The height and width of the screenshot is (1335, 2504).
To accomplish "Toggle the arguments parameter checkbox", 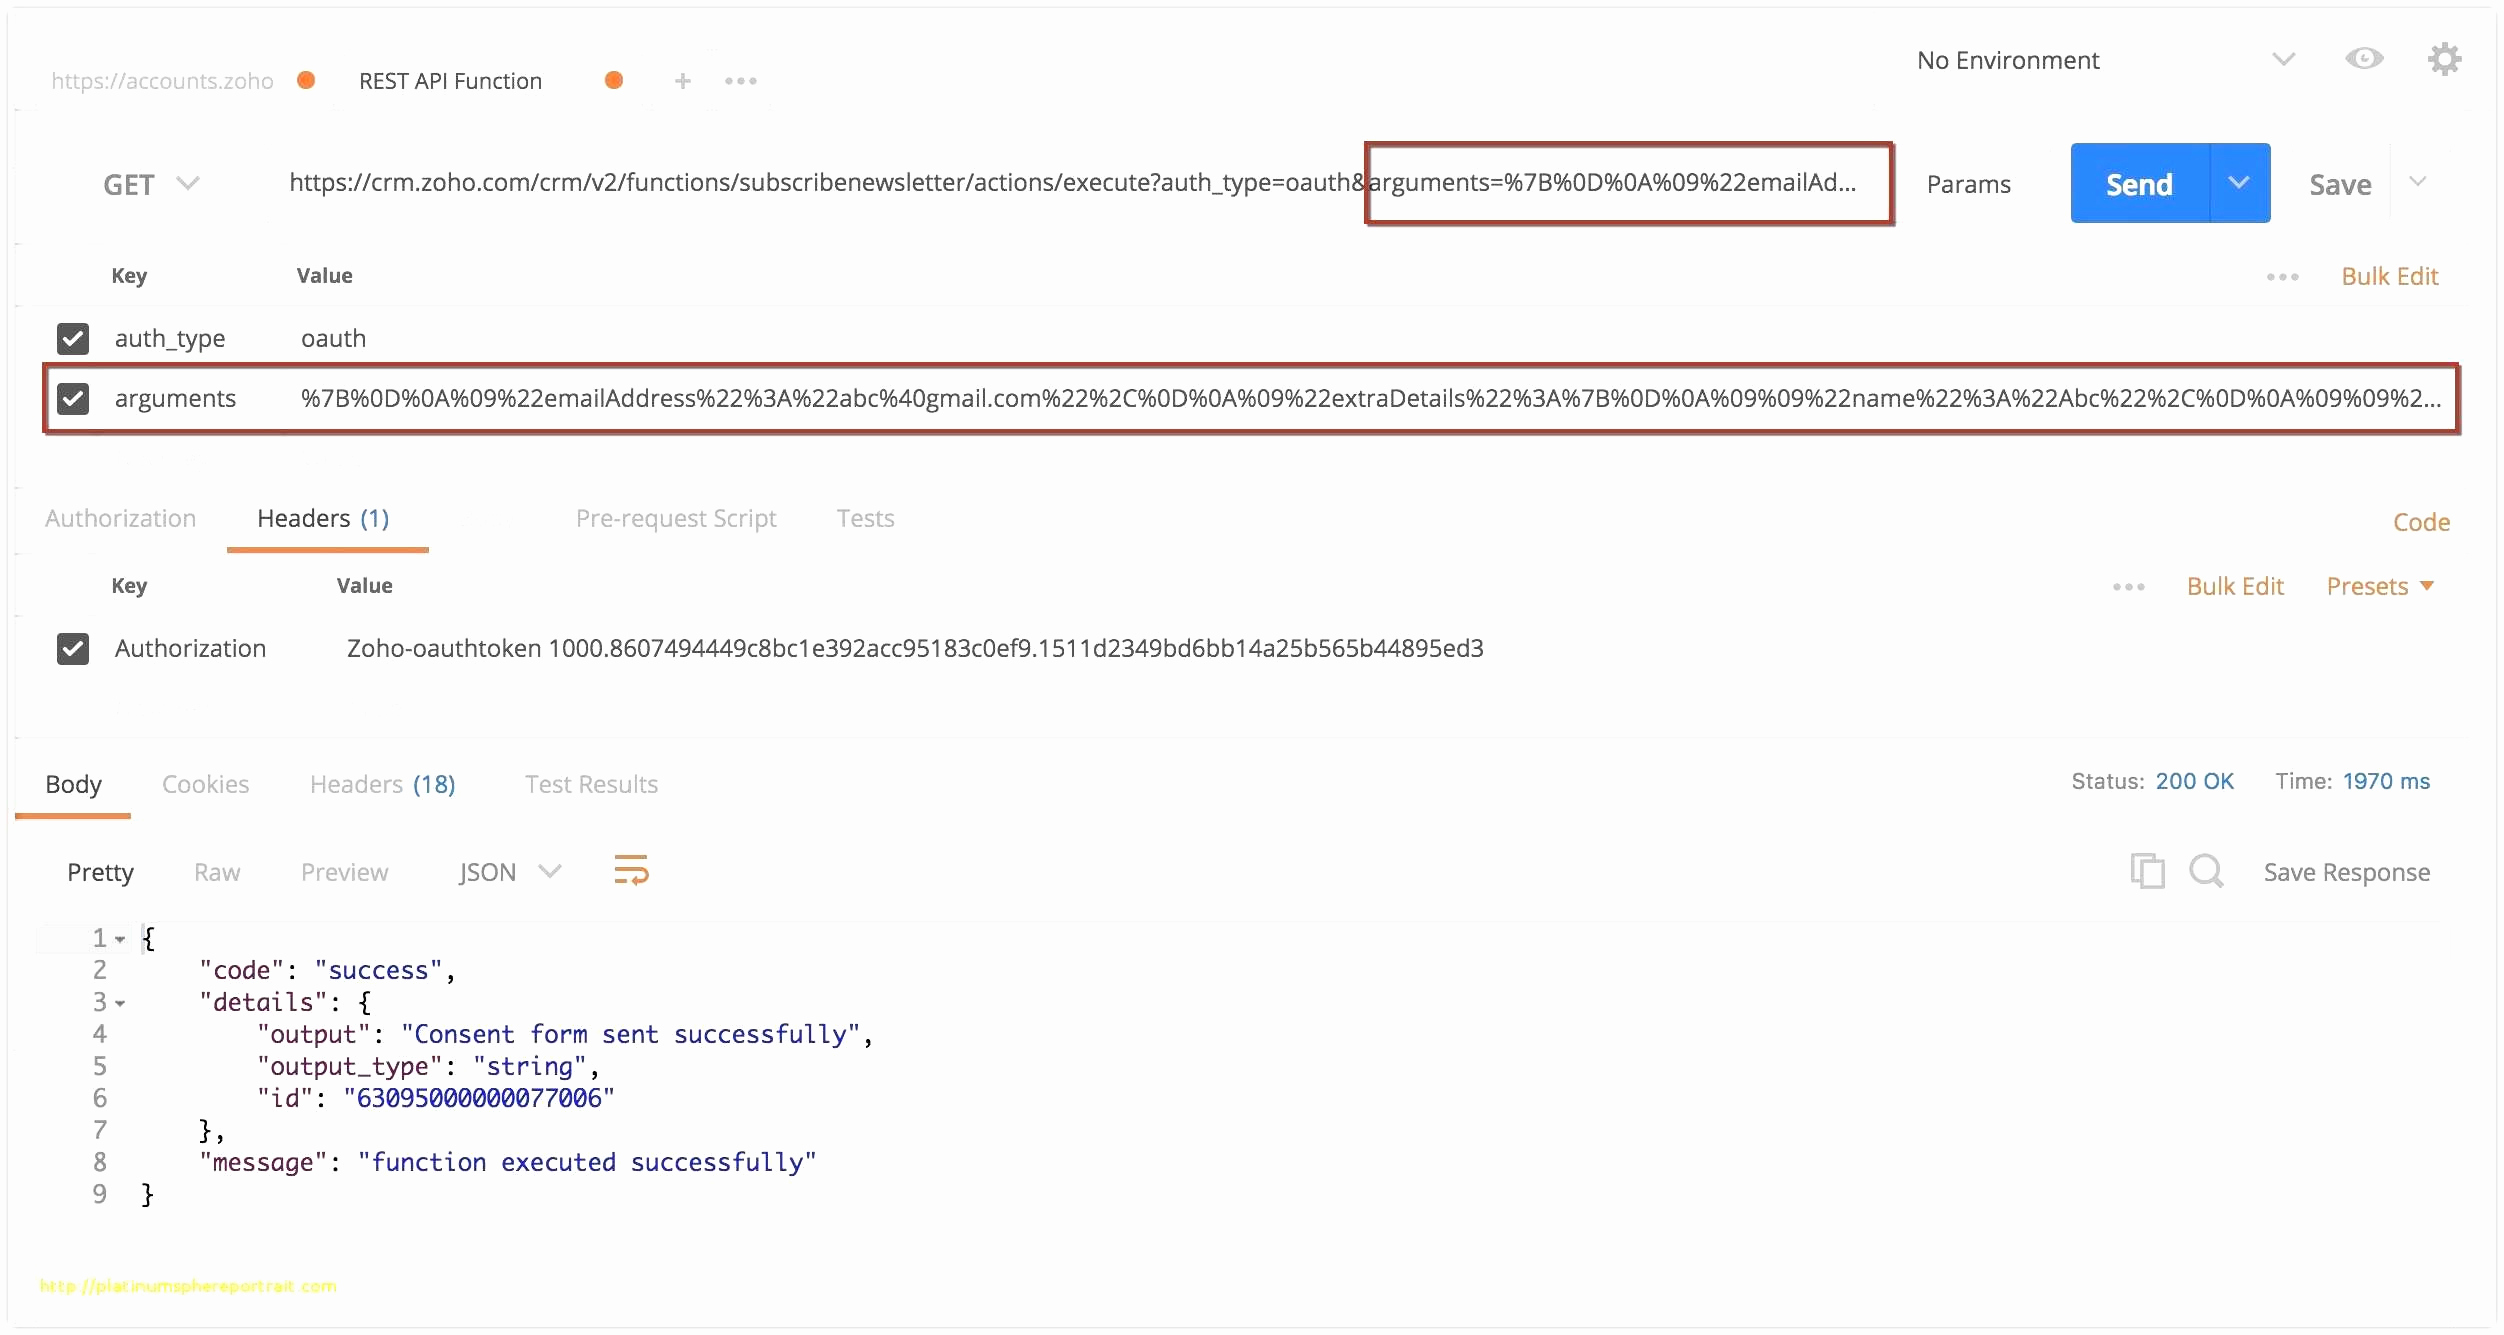I will point(71,396).
